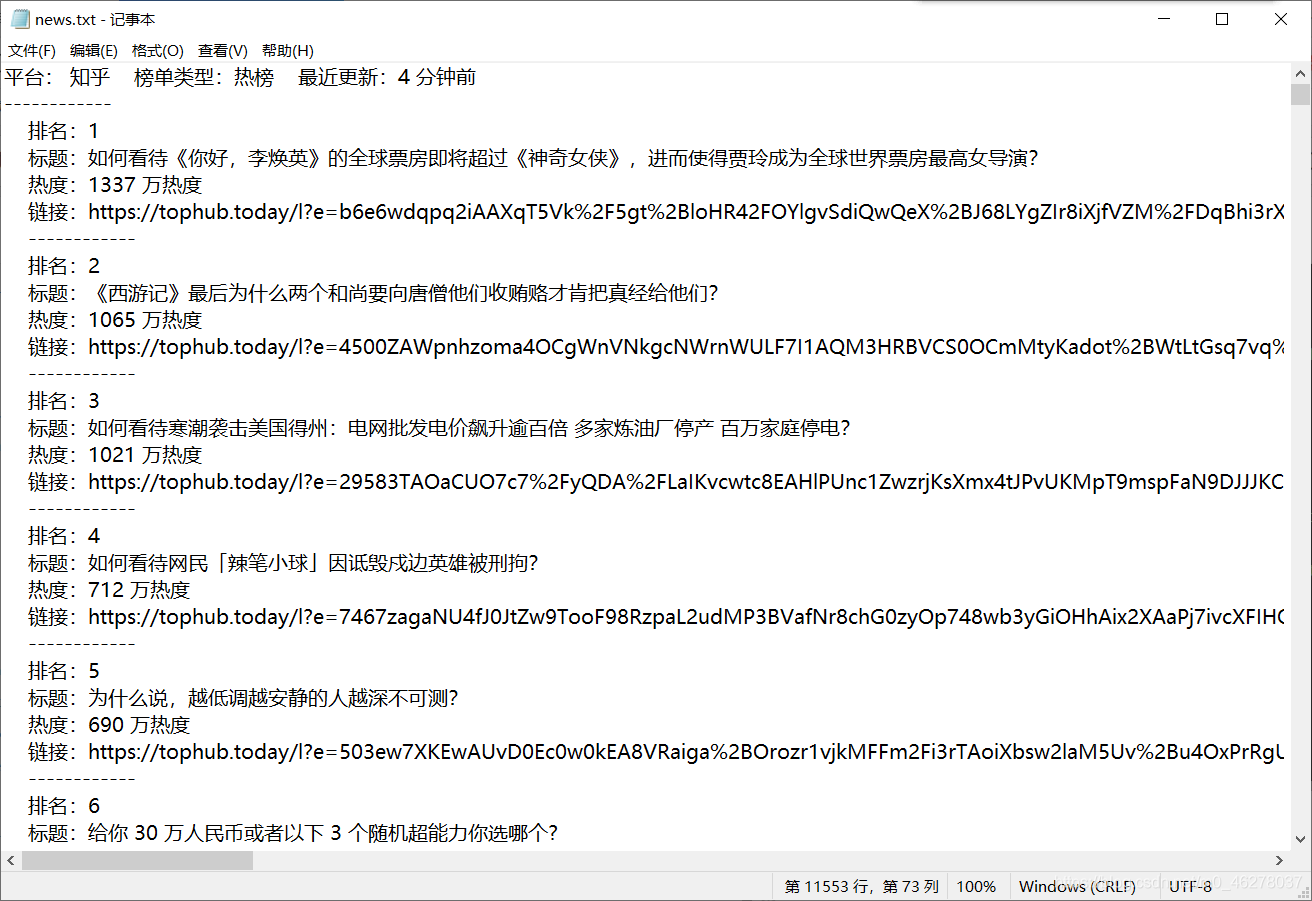Image resolution: width=1312 pixels, height=901 pixels.
Task: Open the 查看(V) menu
Action: [222, 50]
